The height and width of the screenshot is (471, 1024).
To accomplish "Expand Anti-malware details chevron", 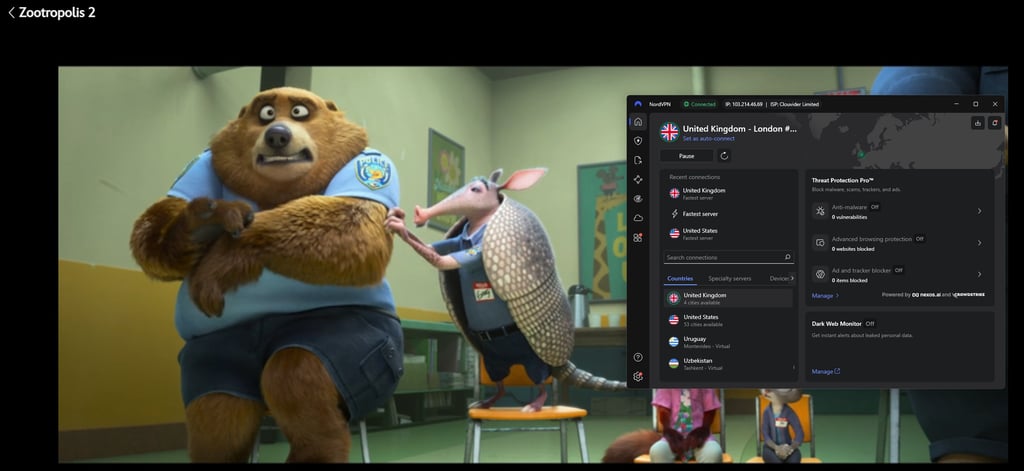I will 979,211.
